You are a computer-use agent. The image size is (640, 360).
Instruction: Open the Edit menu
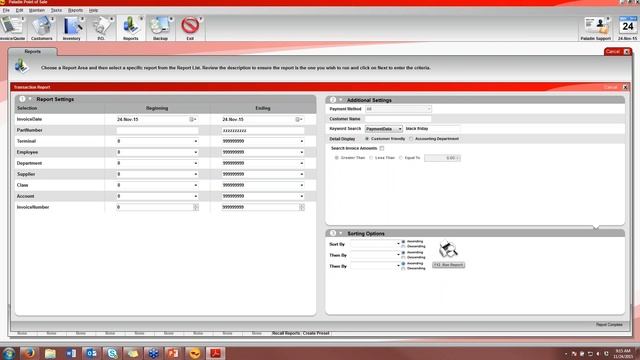19,10
